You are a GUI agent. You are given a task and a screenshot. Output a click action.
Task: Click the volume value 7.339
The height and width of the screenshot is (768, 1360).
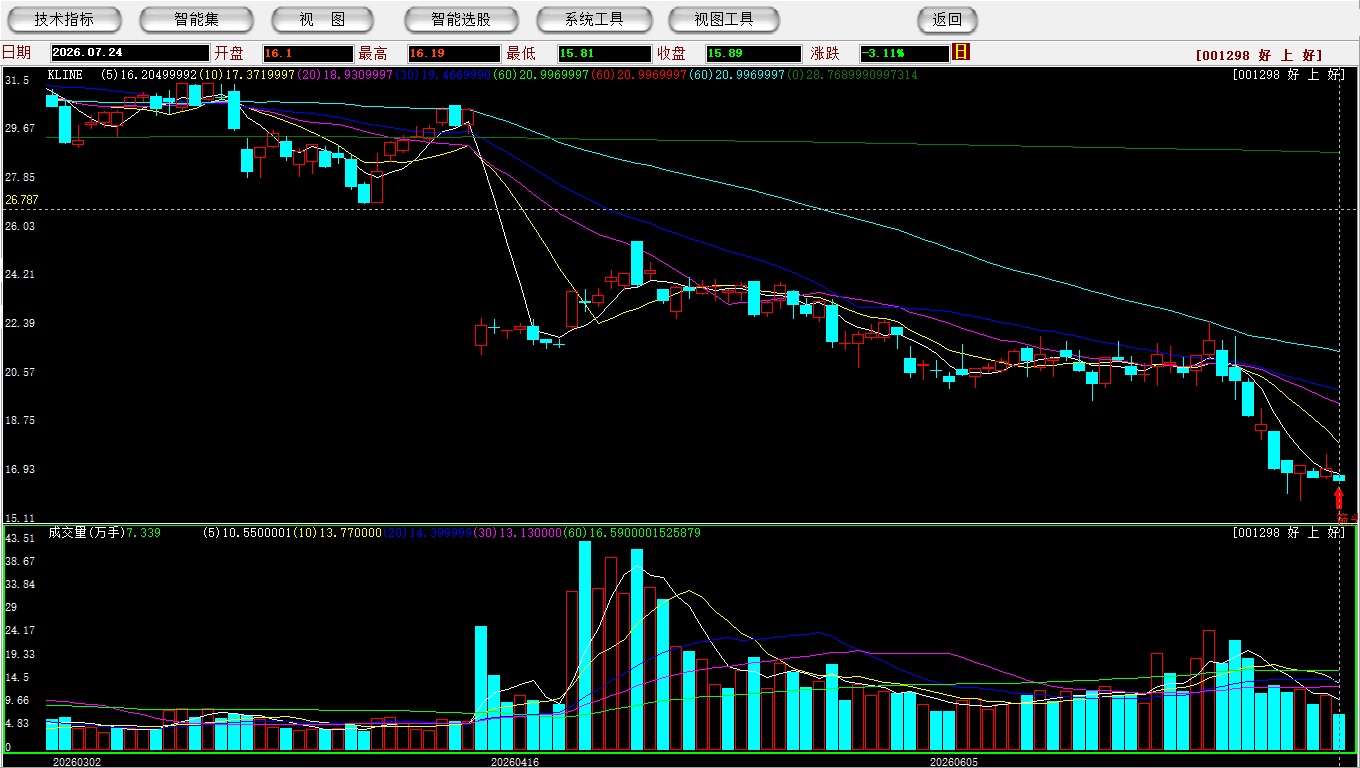(x=143, y=533)
